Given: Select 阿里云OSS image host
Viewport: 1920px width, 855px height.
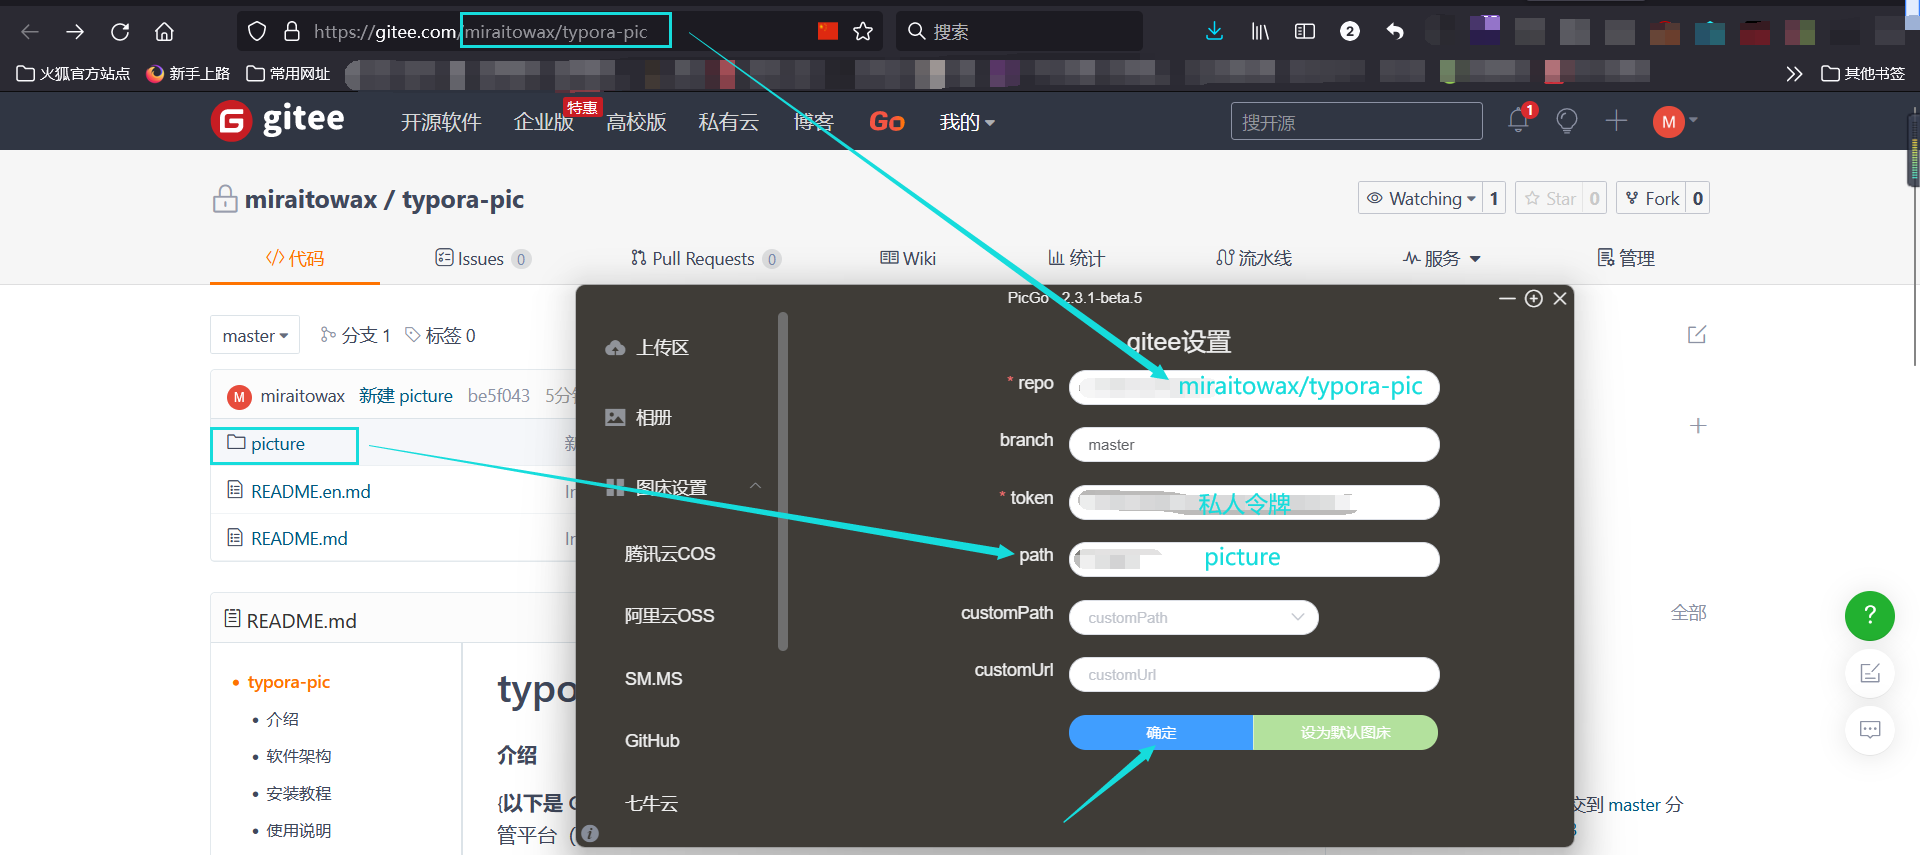Looking at the screenshot, I should [669, 616].
